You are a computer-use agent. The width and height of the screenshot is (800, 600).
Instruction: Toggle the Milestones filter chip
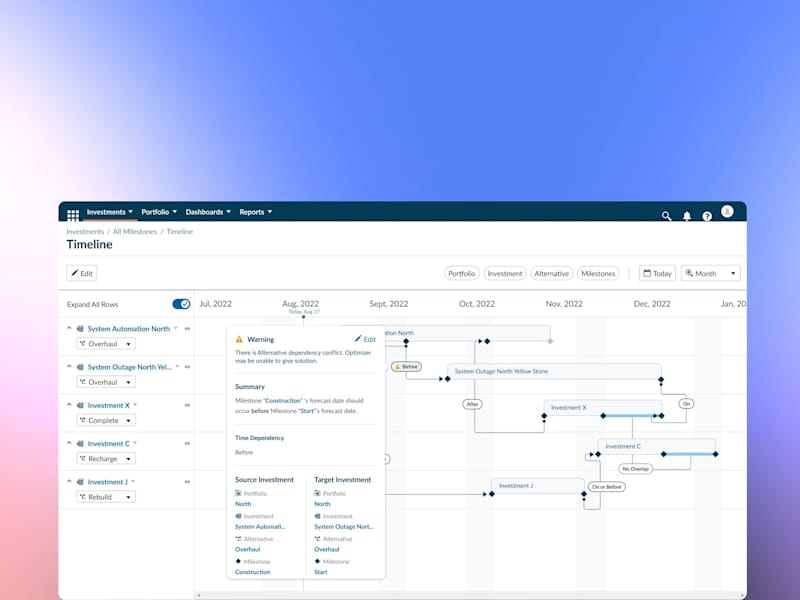coord(598,273)
